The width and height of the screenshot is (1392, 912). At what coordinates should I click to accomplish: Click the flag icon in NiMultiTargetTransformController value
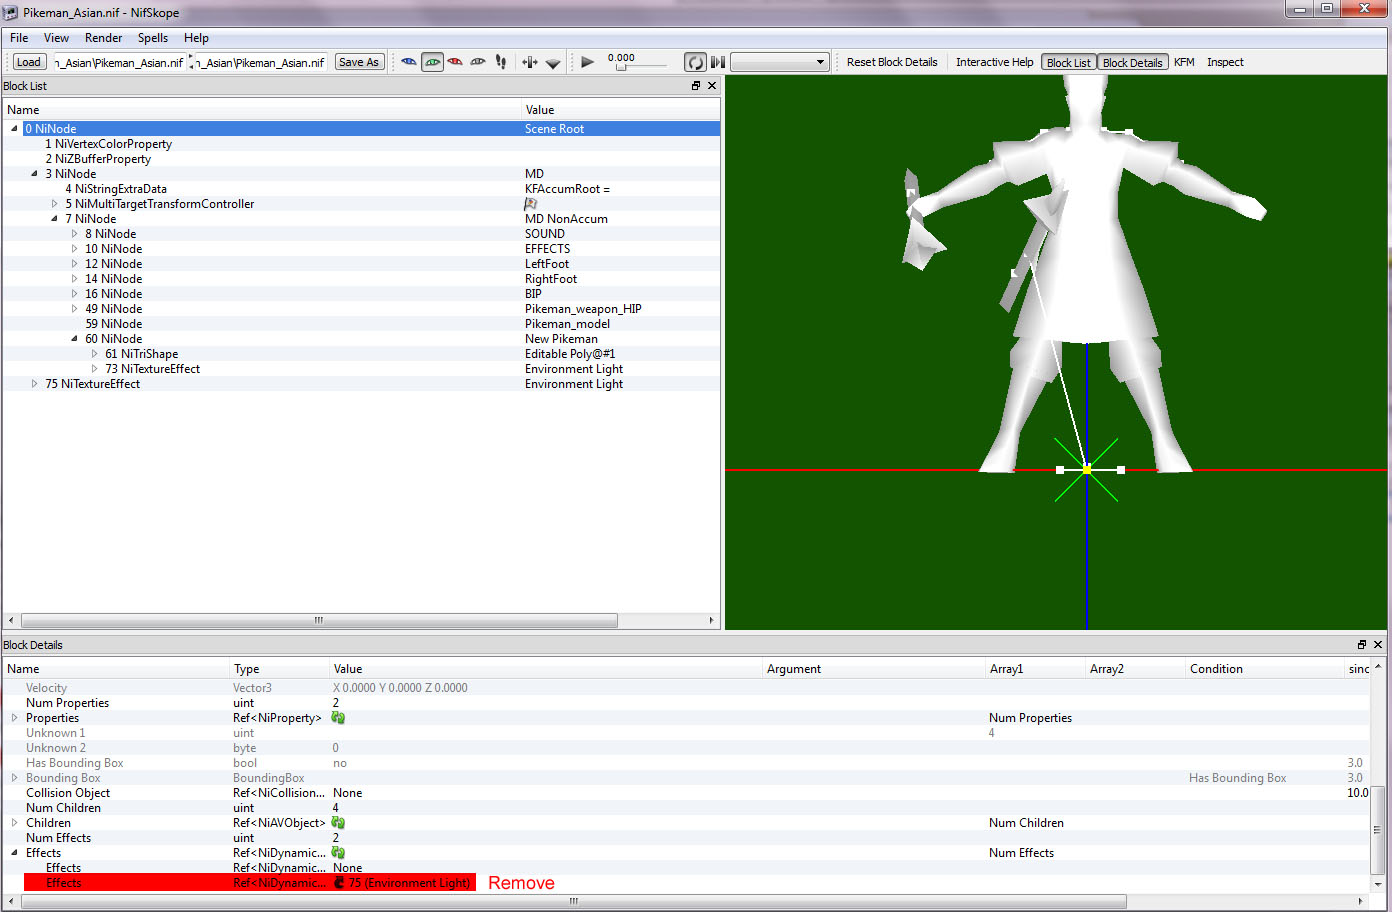[x=531, y=204]
